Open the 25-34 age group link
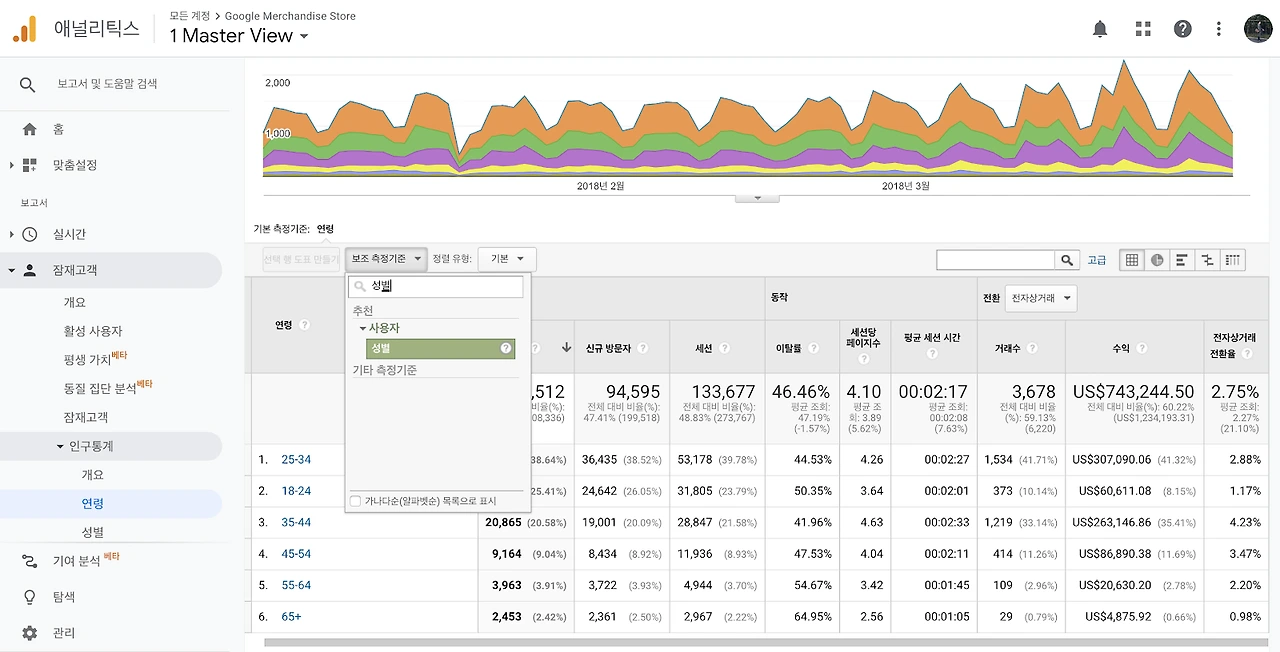 [296, 460]
